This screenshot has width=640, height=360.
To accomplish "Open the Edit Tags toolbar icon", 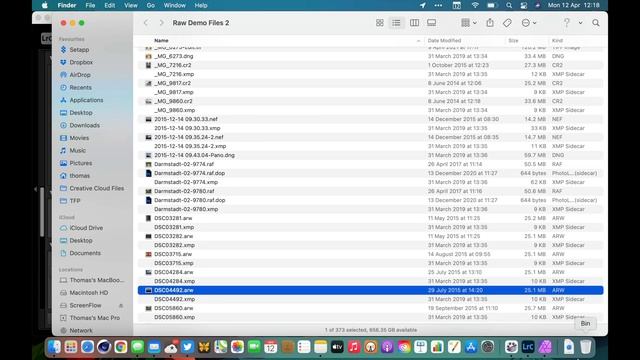I will point(507,23).
